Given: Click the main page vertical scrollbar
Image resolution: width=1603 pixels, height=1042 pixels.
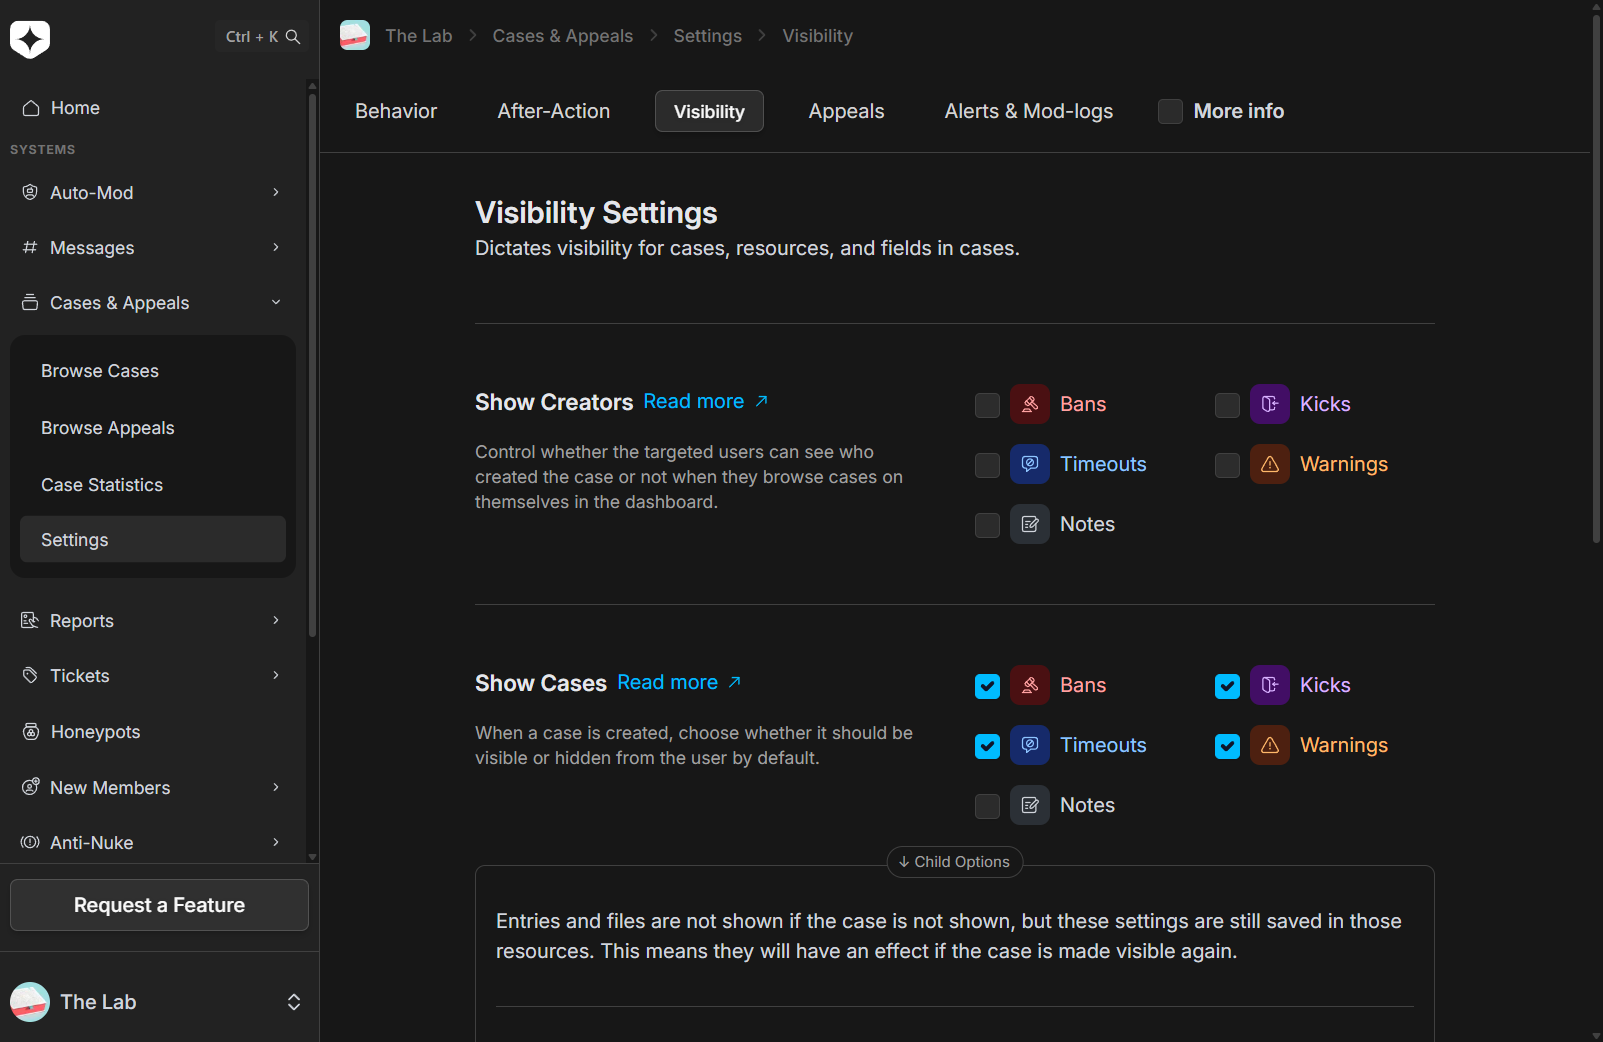Looking at the screenshot, I should pyautogui.click(x=1596, y=278).
